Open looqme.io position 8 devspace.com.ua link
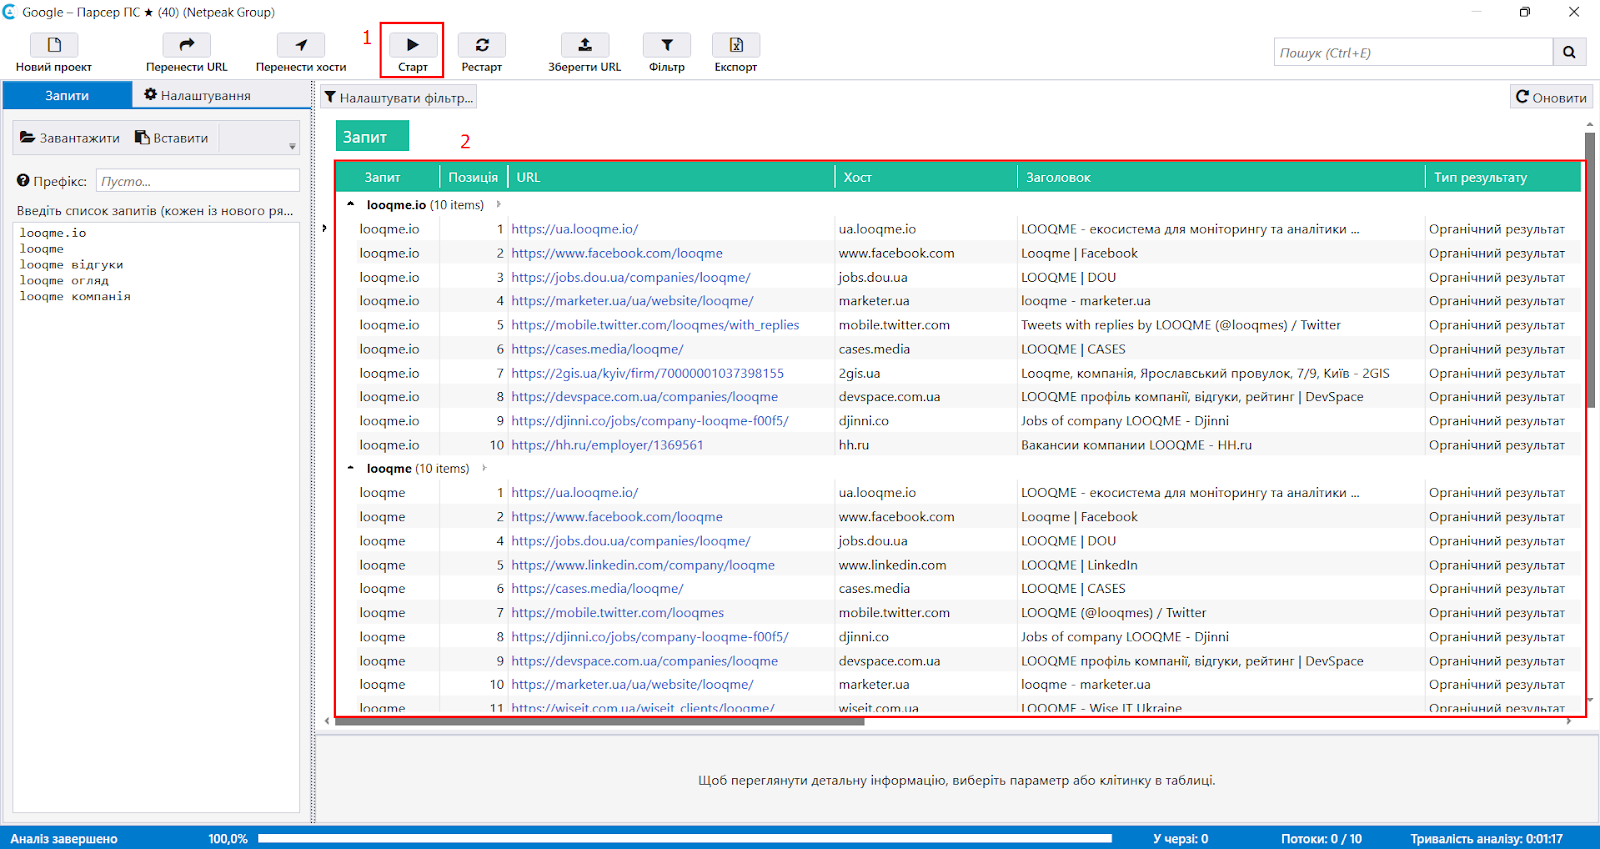1600x849 pixels. 645,396
